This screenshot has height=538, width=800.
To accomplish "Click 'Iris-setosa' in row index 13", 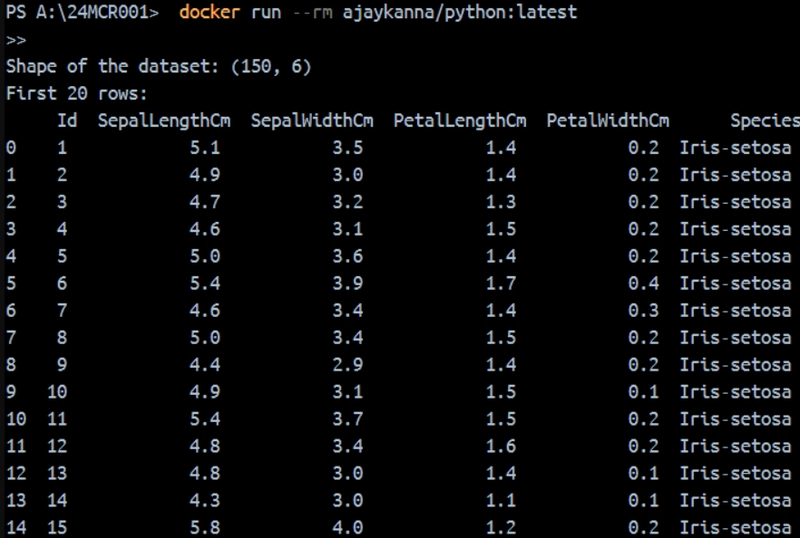I will coord(735,500).
